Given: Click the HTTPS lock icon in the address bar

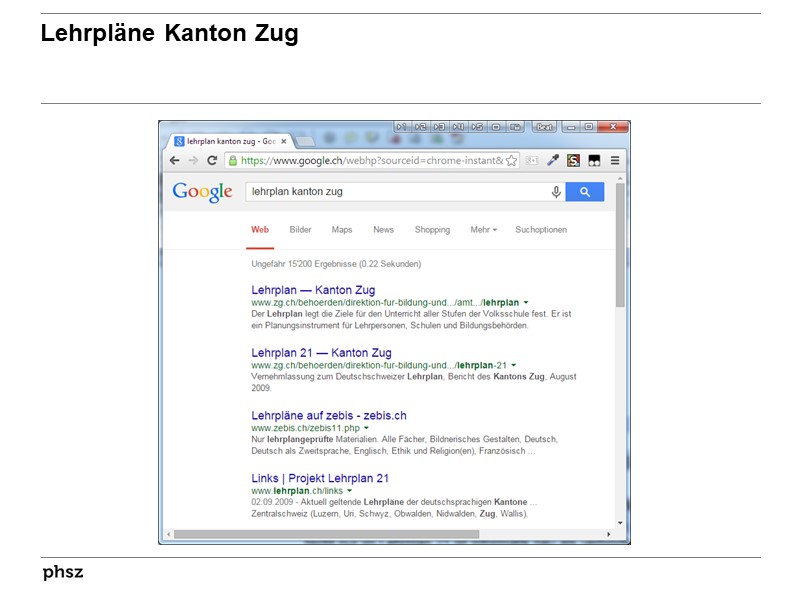Looking at the screenshot, I should click(x=233, y=160).
